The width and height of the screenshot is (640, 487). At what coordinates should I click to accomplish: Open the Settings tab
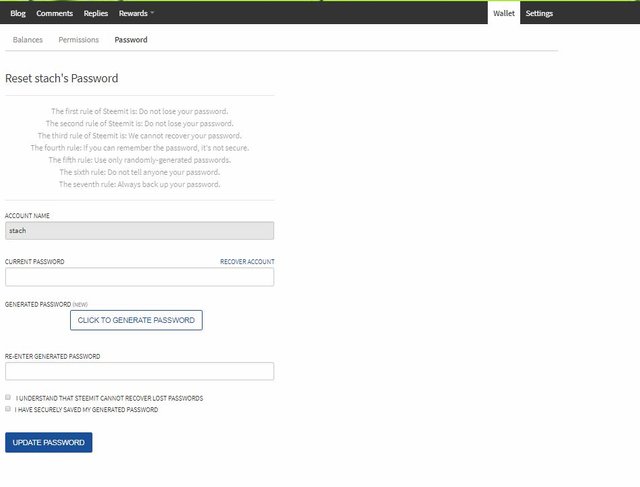click(x=539, y=13)
